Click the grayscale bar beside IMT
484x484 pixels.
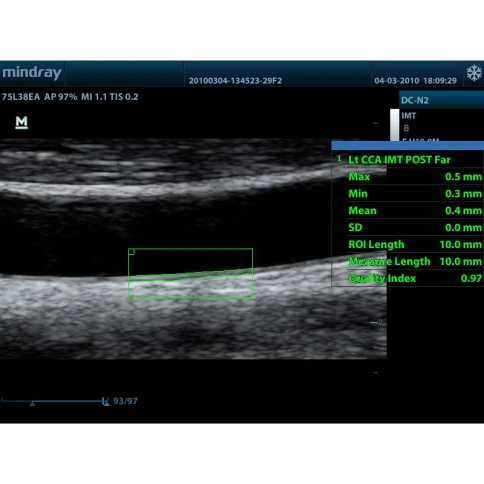395,125
